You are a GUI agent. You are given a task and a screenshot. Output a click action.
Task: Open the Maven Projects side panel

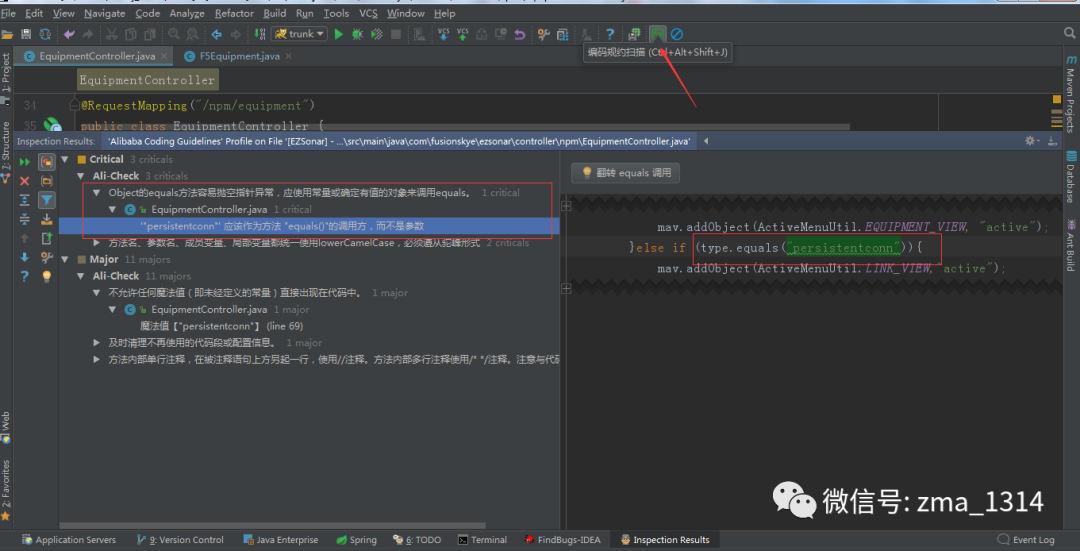1070,94
